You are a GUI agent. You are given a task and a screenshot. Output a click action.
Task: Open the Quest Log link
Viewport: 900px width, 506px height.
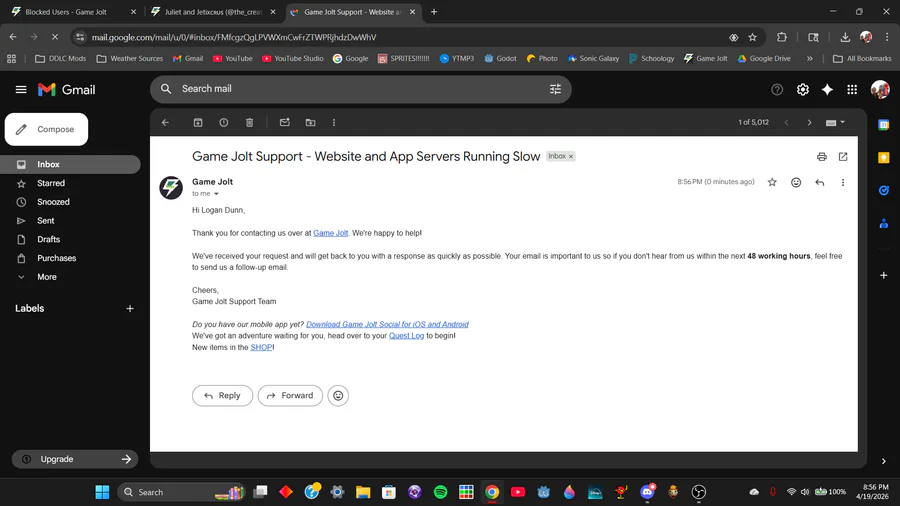(x=406, y=336)
